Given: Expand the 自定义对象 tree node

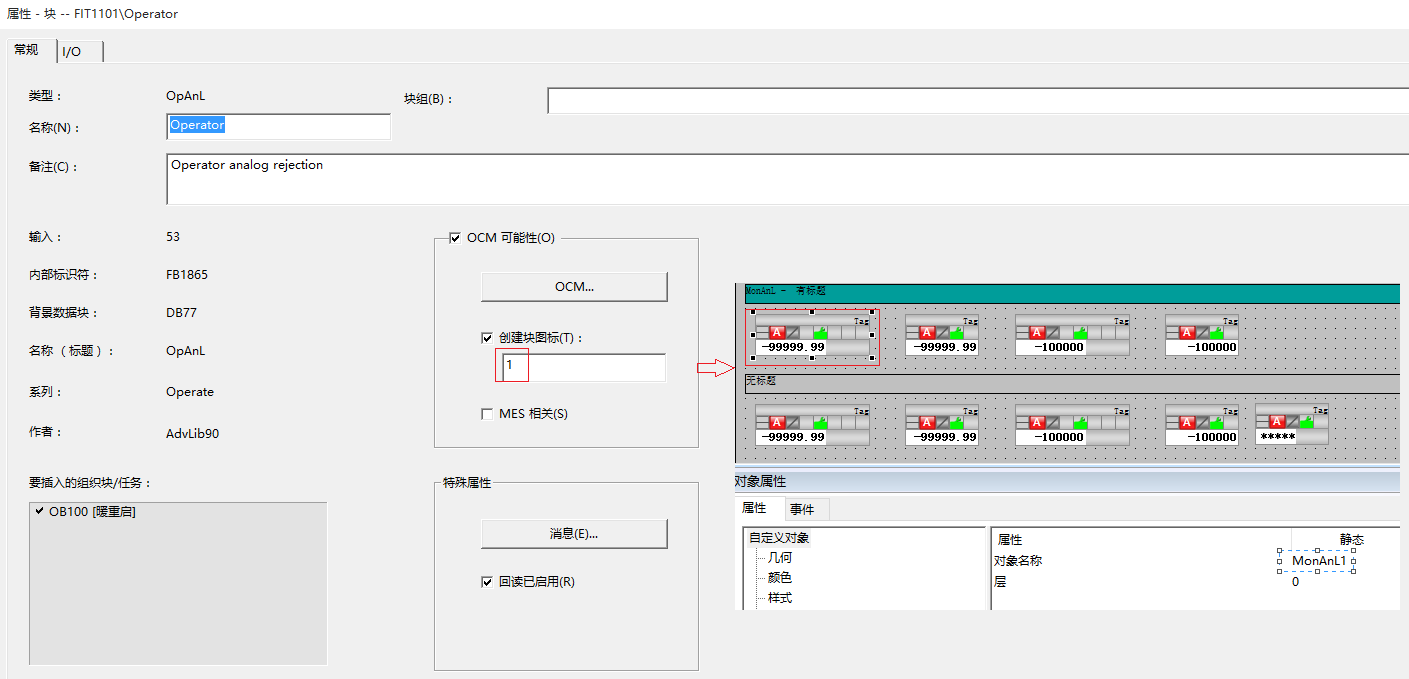Looking at the screenshot, I should (779, 538).
